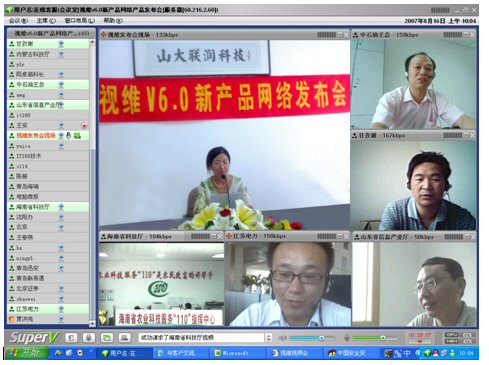The width and height of the screenshot is (489, 365).
Task: Click the red record icon beside 王安
Action: (x=84, y=126)
